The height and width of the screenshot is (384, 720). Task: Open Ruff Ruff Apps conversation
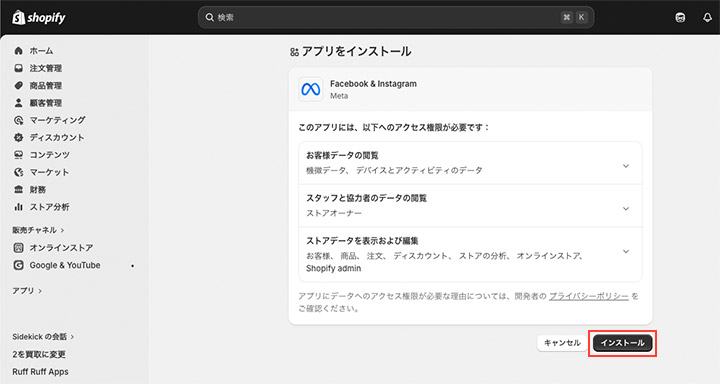[40, 372]
